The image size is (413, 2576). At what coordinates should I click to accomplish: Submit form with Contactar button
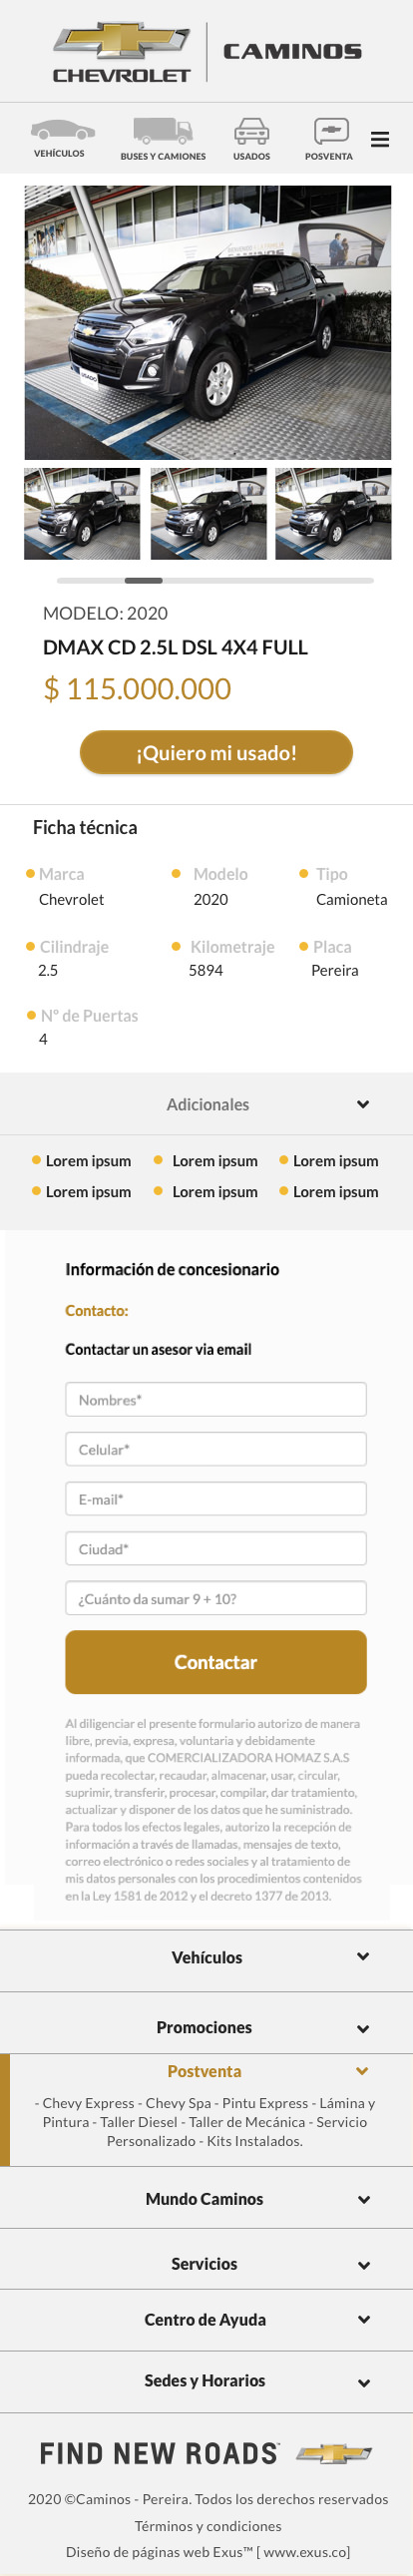216,1662
